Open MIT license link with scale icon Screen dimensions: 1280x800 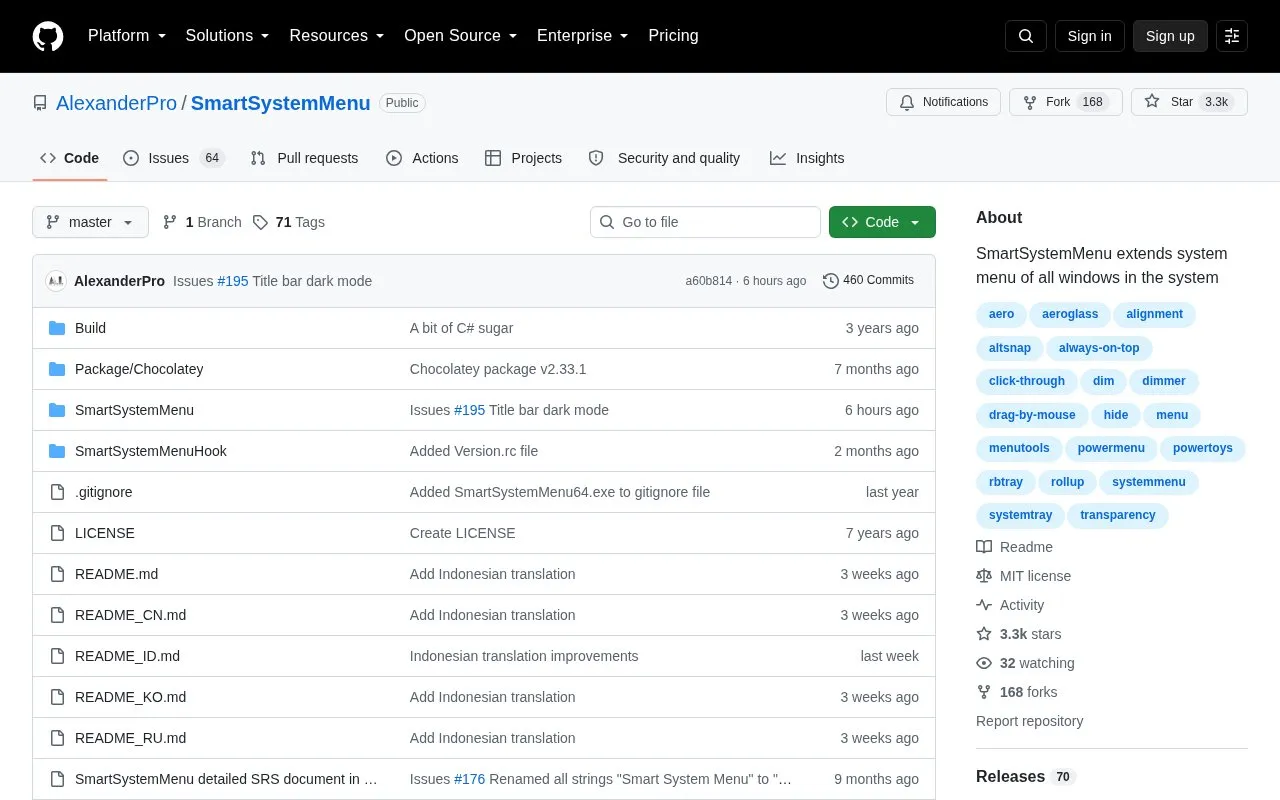click(1023, 576)
